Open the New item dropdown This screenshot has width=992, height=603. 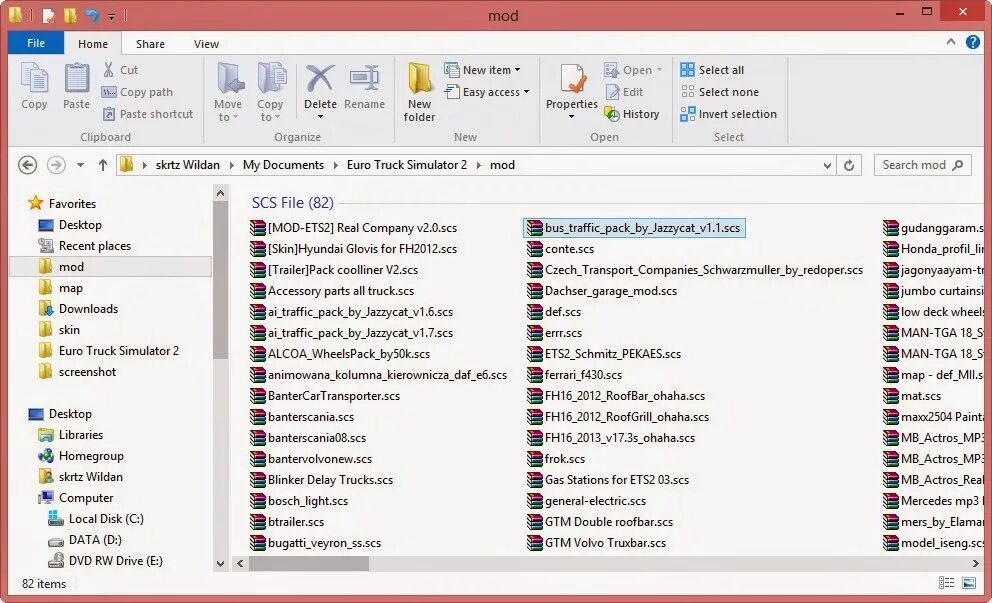point(483,70)
